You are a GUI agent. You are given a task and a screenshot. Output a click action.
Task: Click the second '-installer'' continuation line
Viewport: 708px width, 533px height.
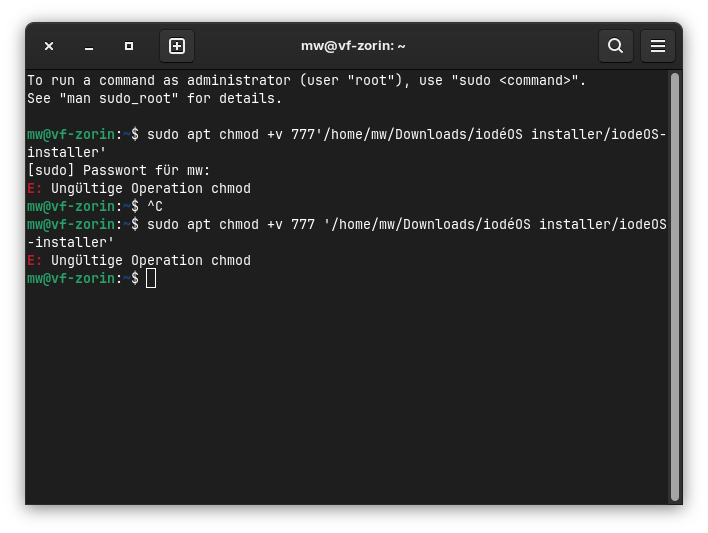[71, 242]
